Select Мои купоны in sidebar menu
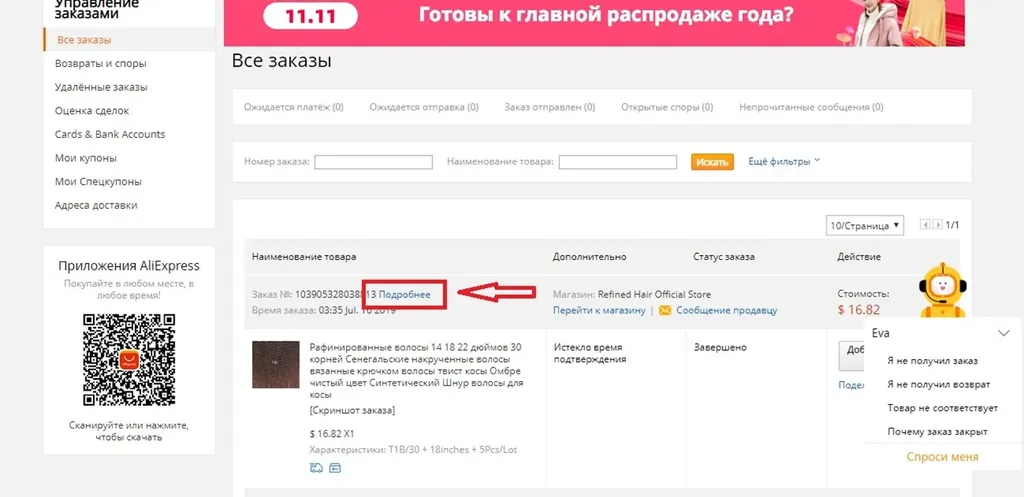 [86, 158]
